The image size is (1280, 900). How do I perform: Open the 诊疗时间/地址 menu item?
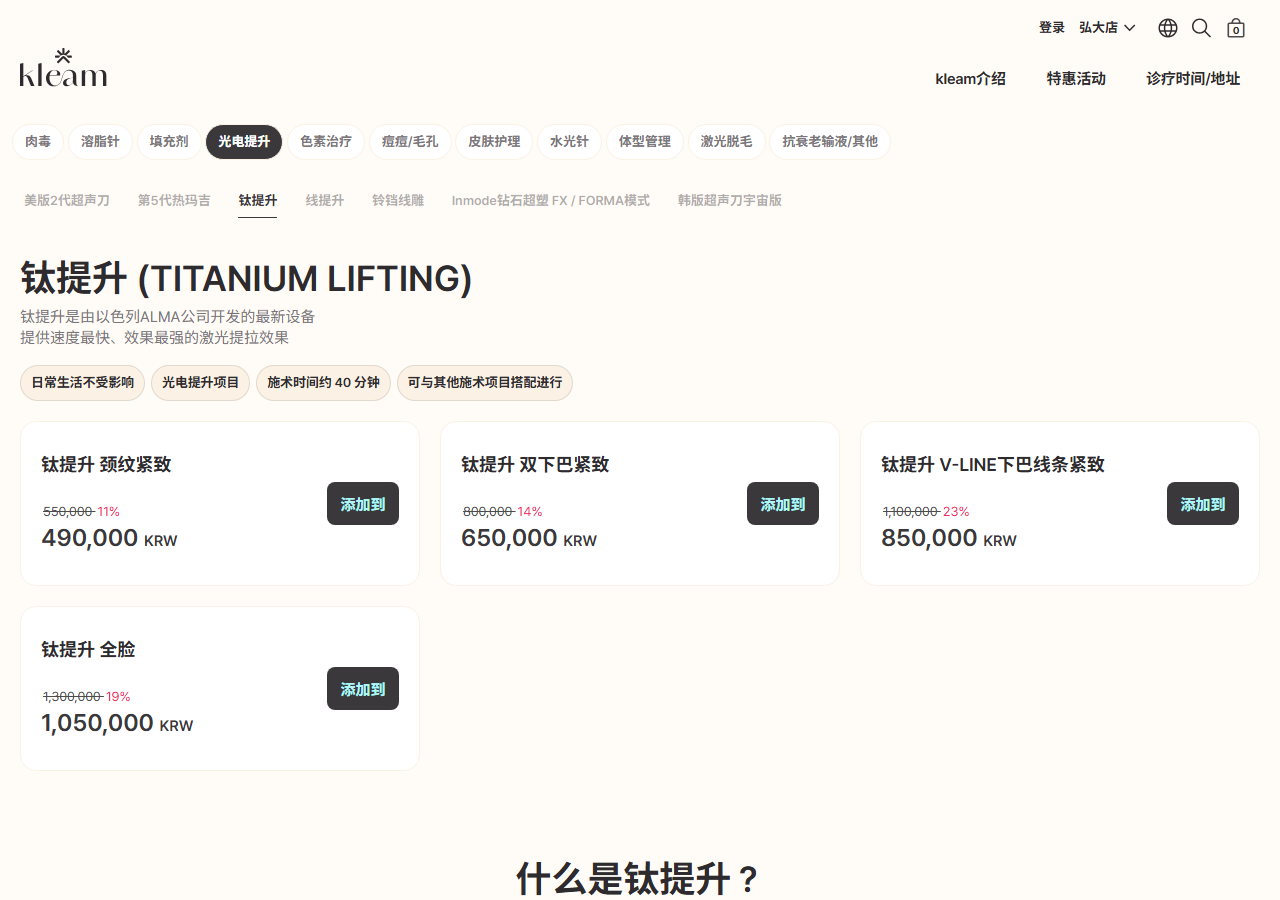[1193, 78]
